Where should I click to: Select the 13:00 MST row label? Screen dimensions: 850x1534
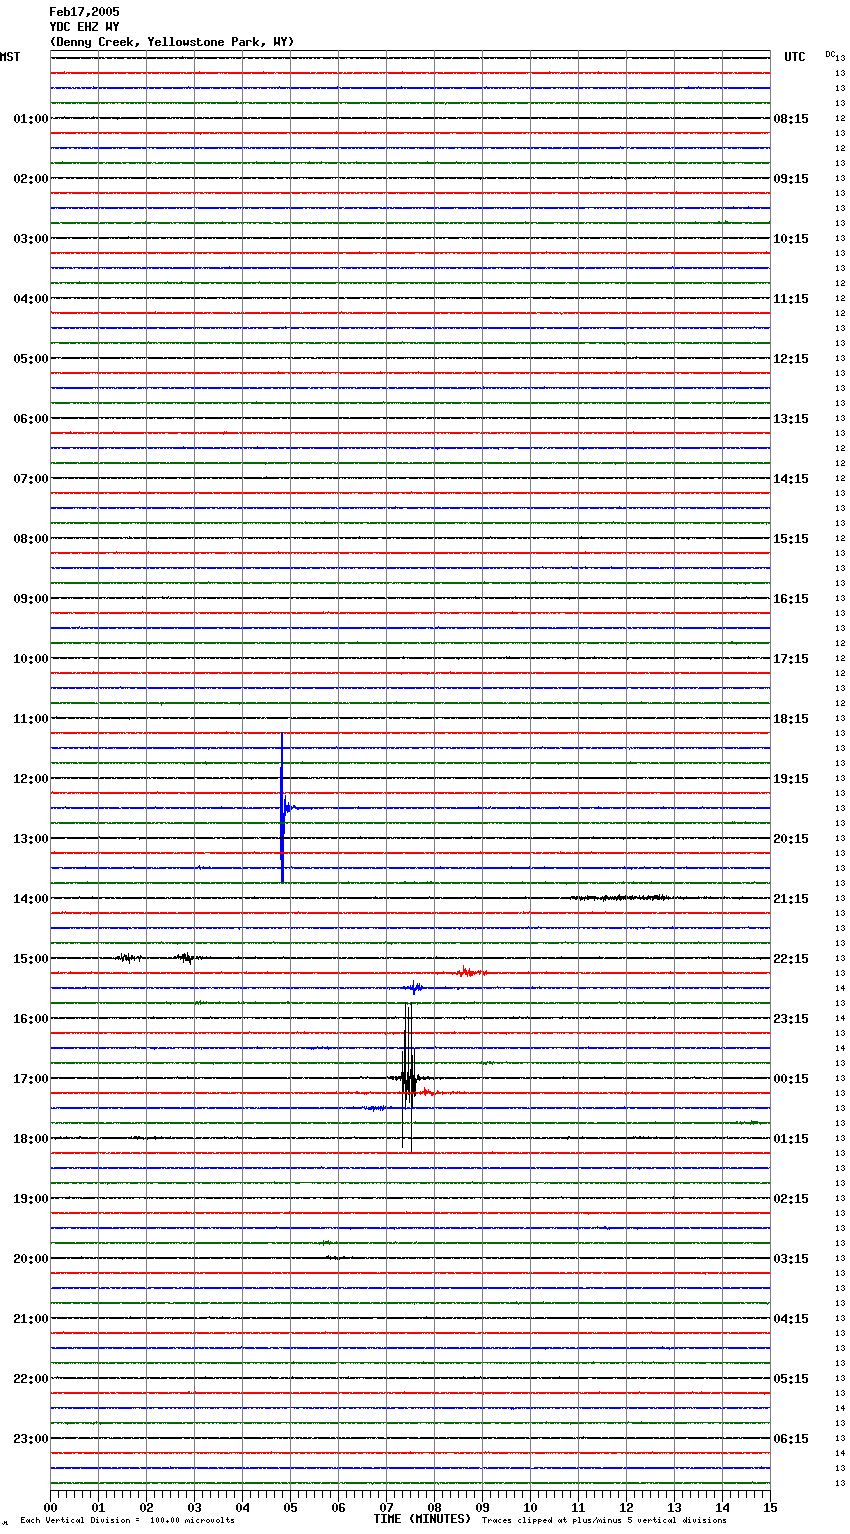(30, 839)
